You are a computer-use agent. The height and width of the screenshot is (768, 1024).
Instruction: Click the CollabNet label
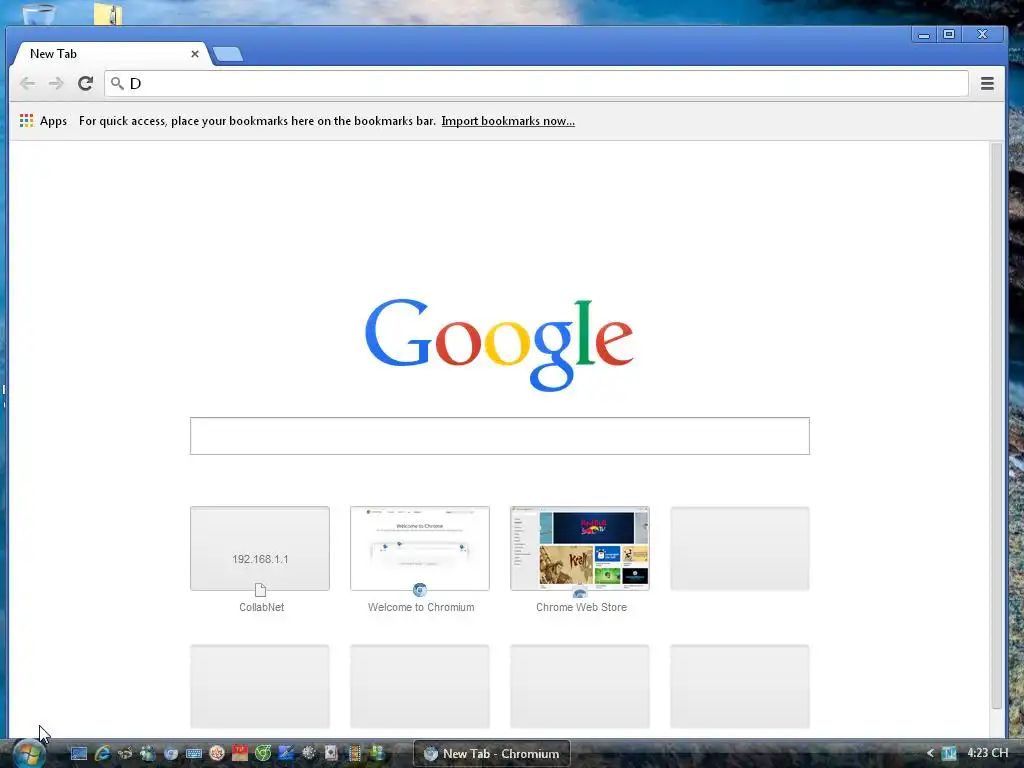click(x=261, y=607)
